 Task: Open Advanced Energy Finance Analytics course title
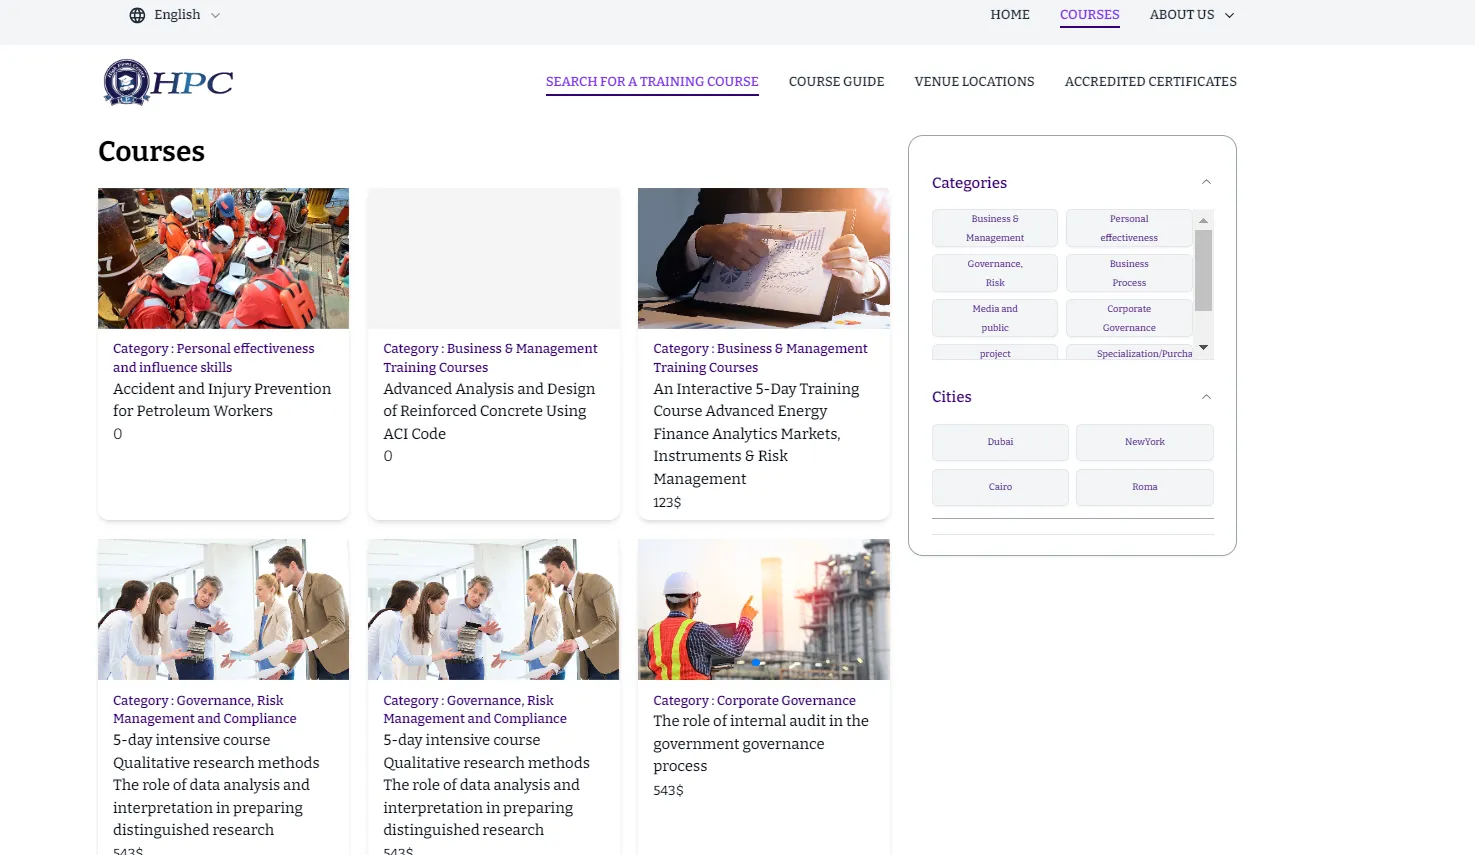coord(756,434)
